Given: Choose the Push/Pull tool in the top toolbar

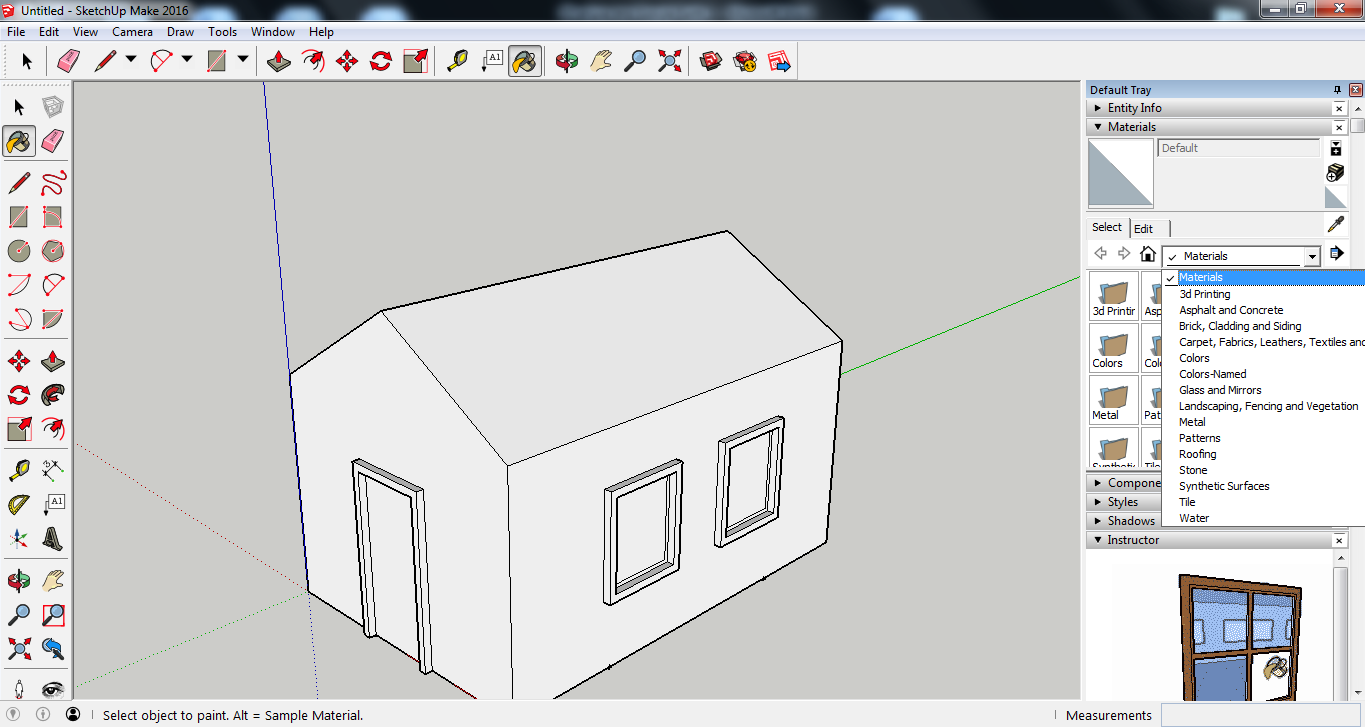Looking at the screenshot, I should pyautogui.click(x=279, y=62).
